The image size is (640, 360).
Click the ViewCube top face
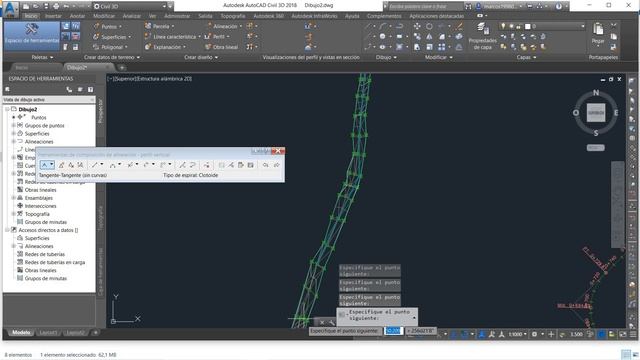596,113
